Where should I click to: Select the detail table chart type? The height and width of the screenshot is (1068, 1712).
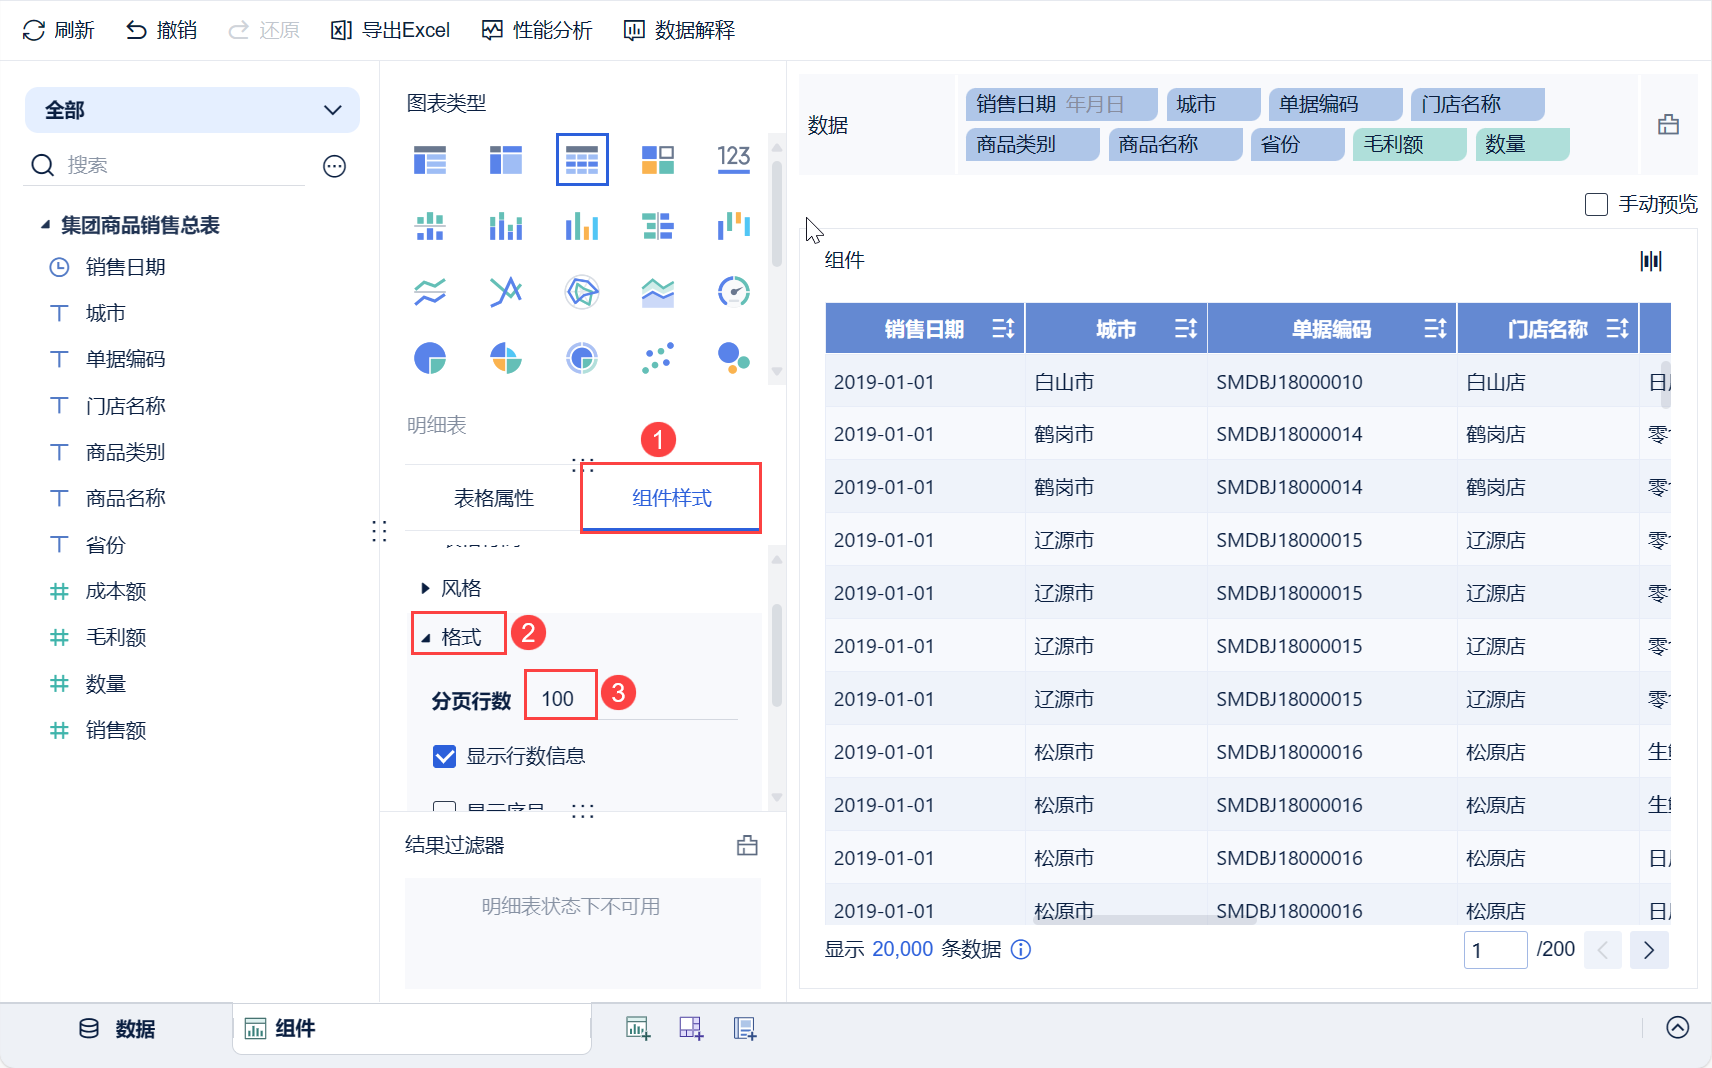(582, 160)
